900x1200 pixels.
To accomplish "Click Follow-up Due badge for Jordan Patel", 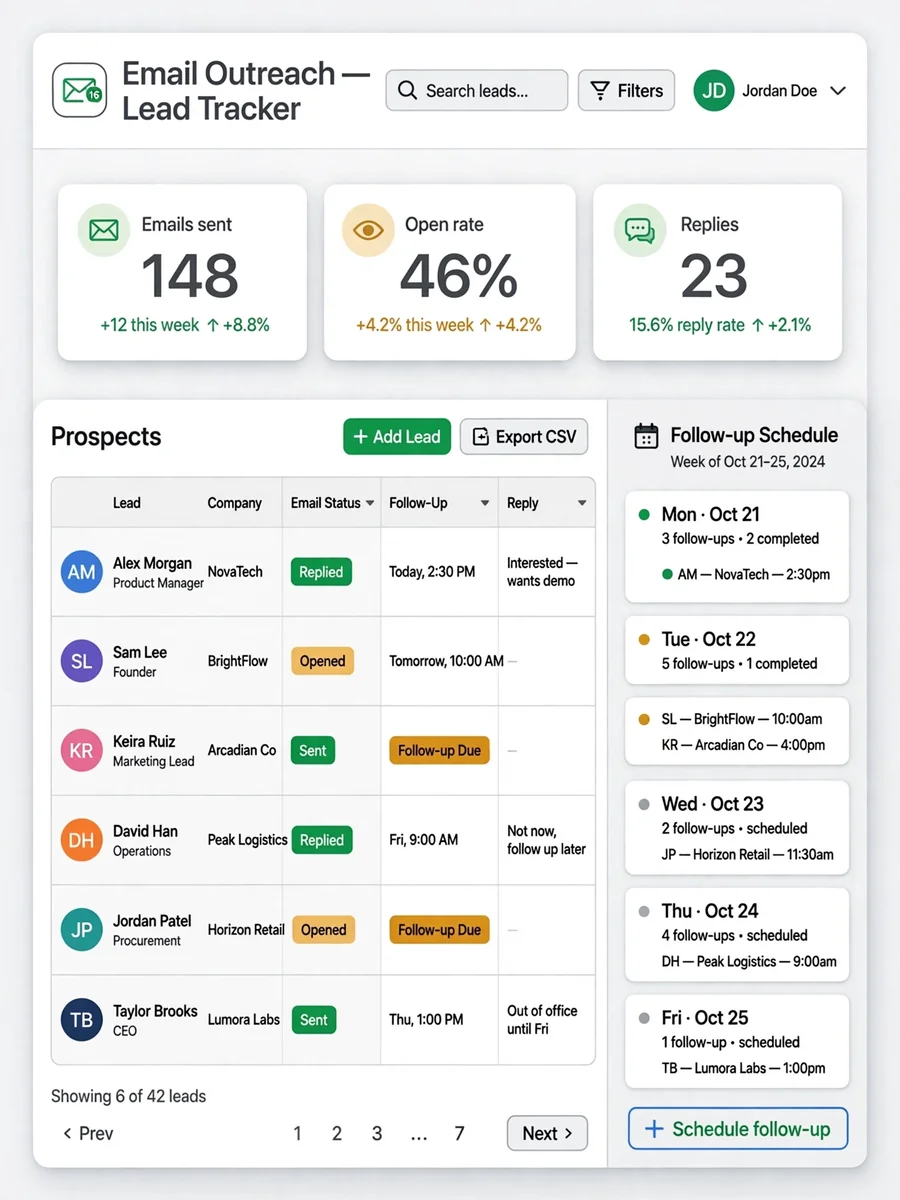I will pos(439,930).
